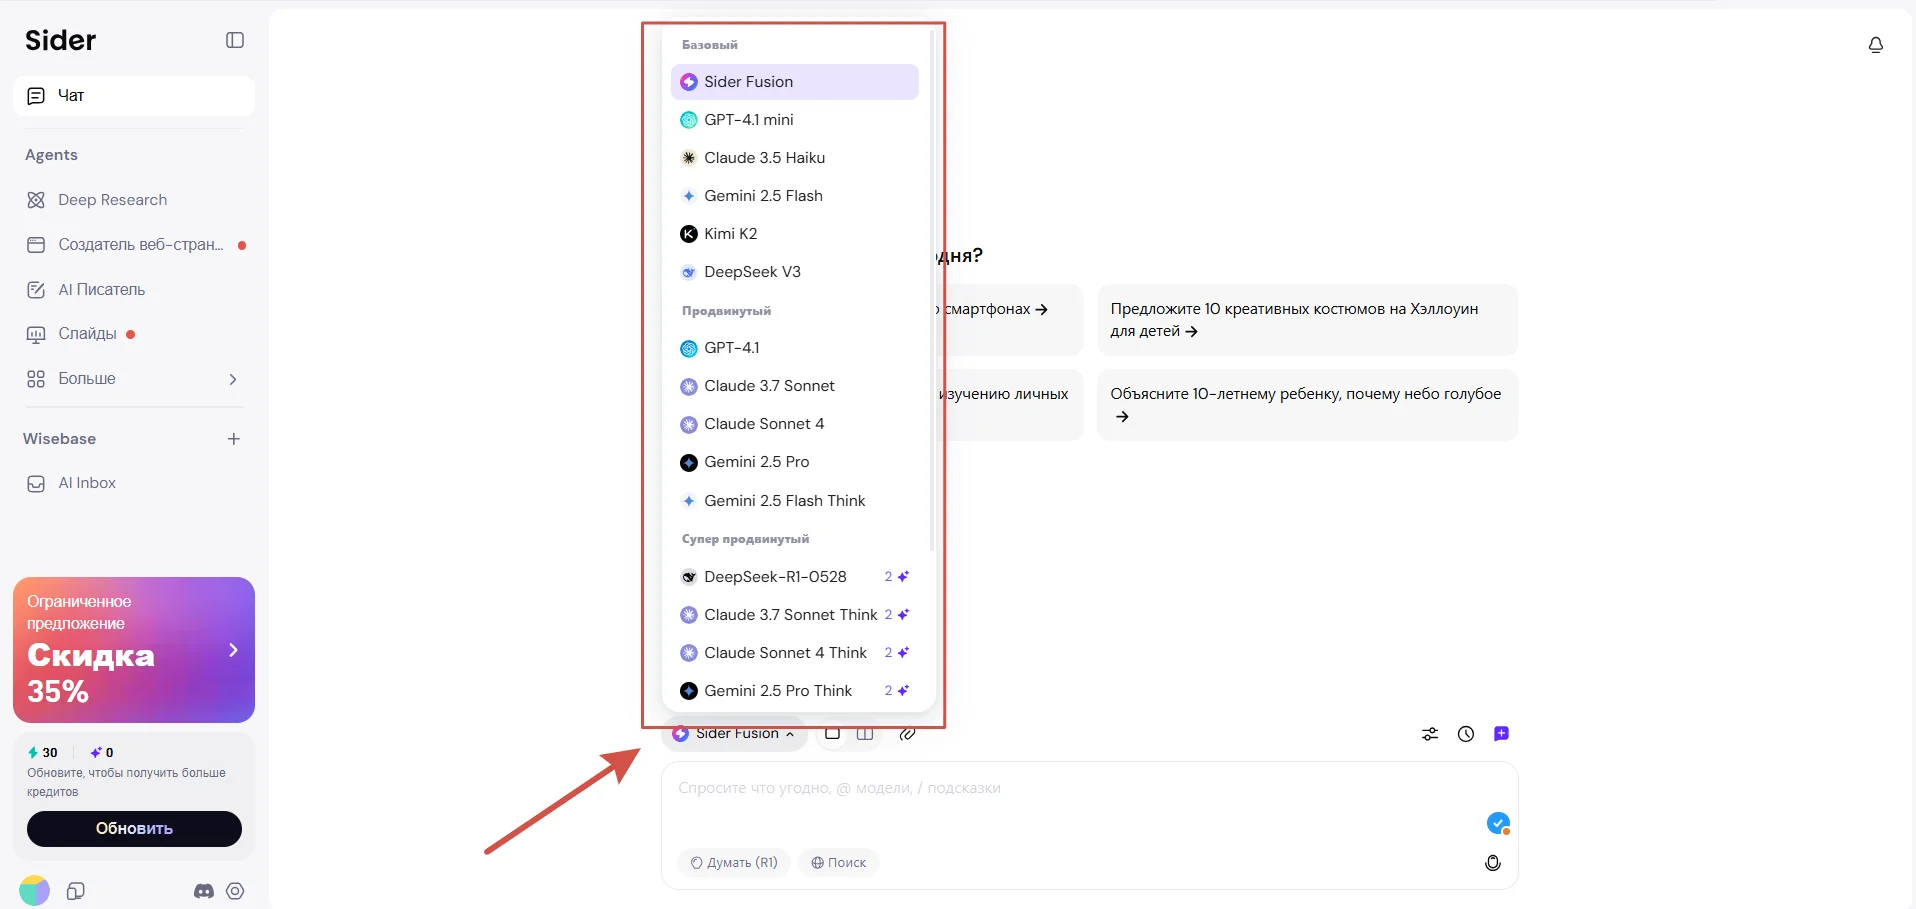Select Gemini 2.5 Flash Think model

pos(795,501)
